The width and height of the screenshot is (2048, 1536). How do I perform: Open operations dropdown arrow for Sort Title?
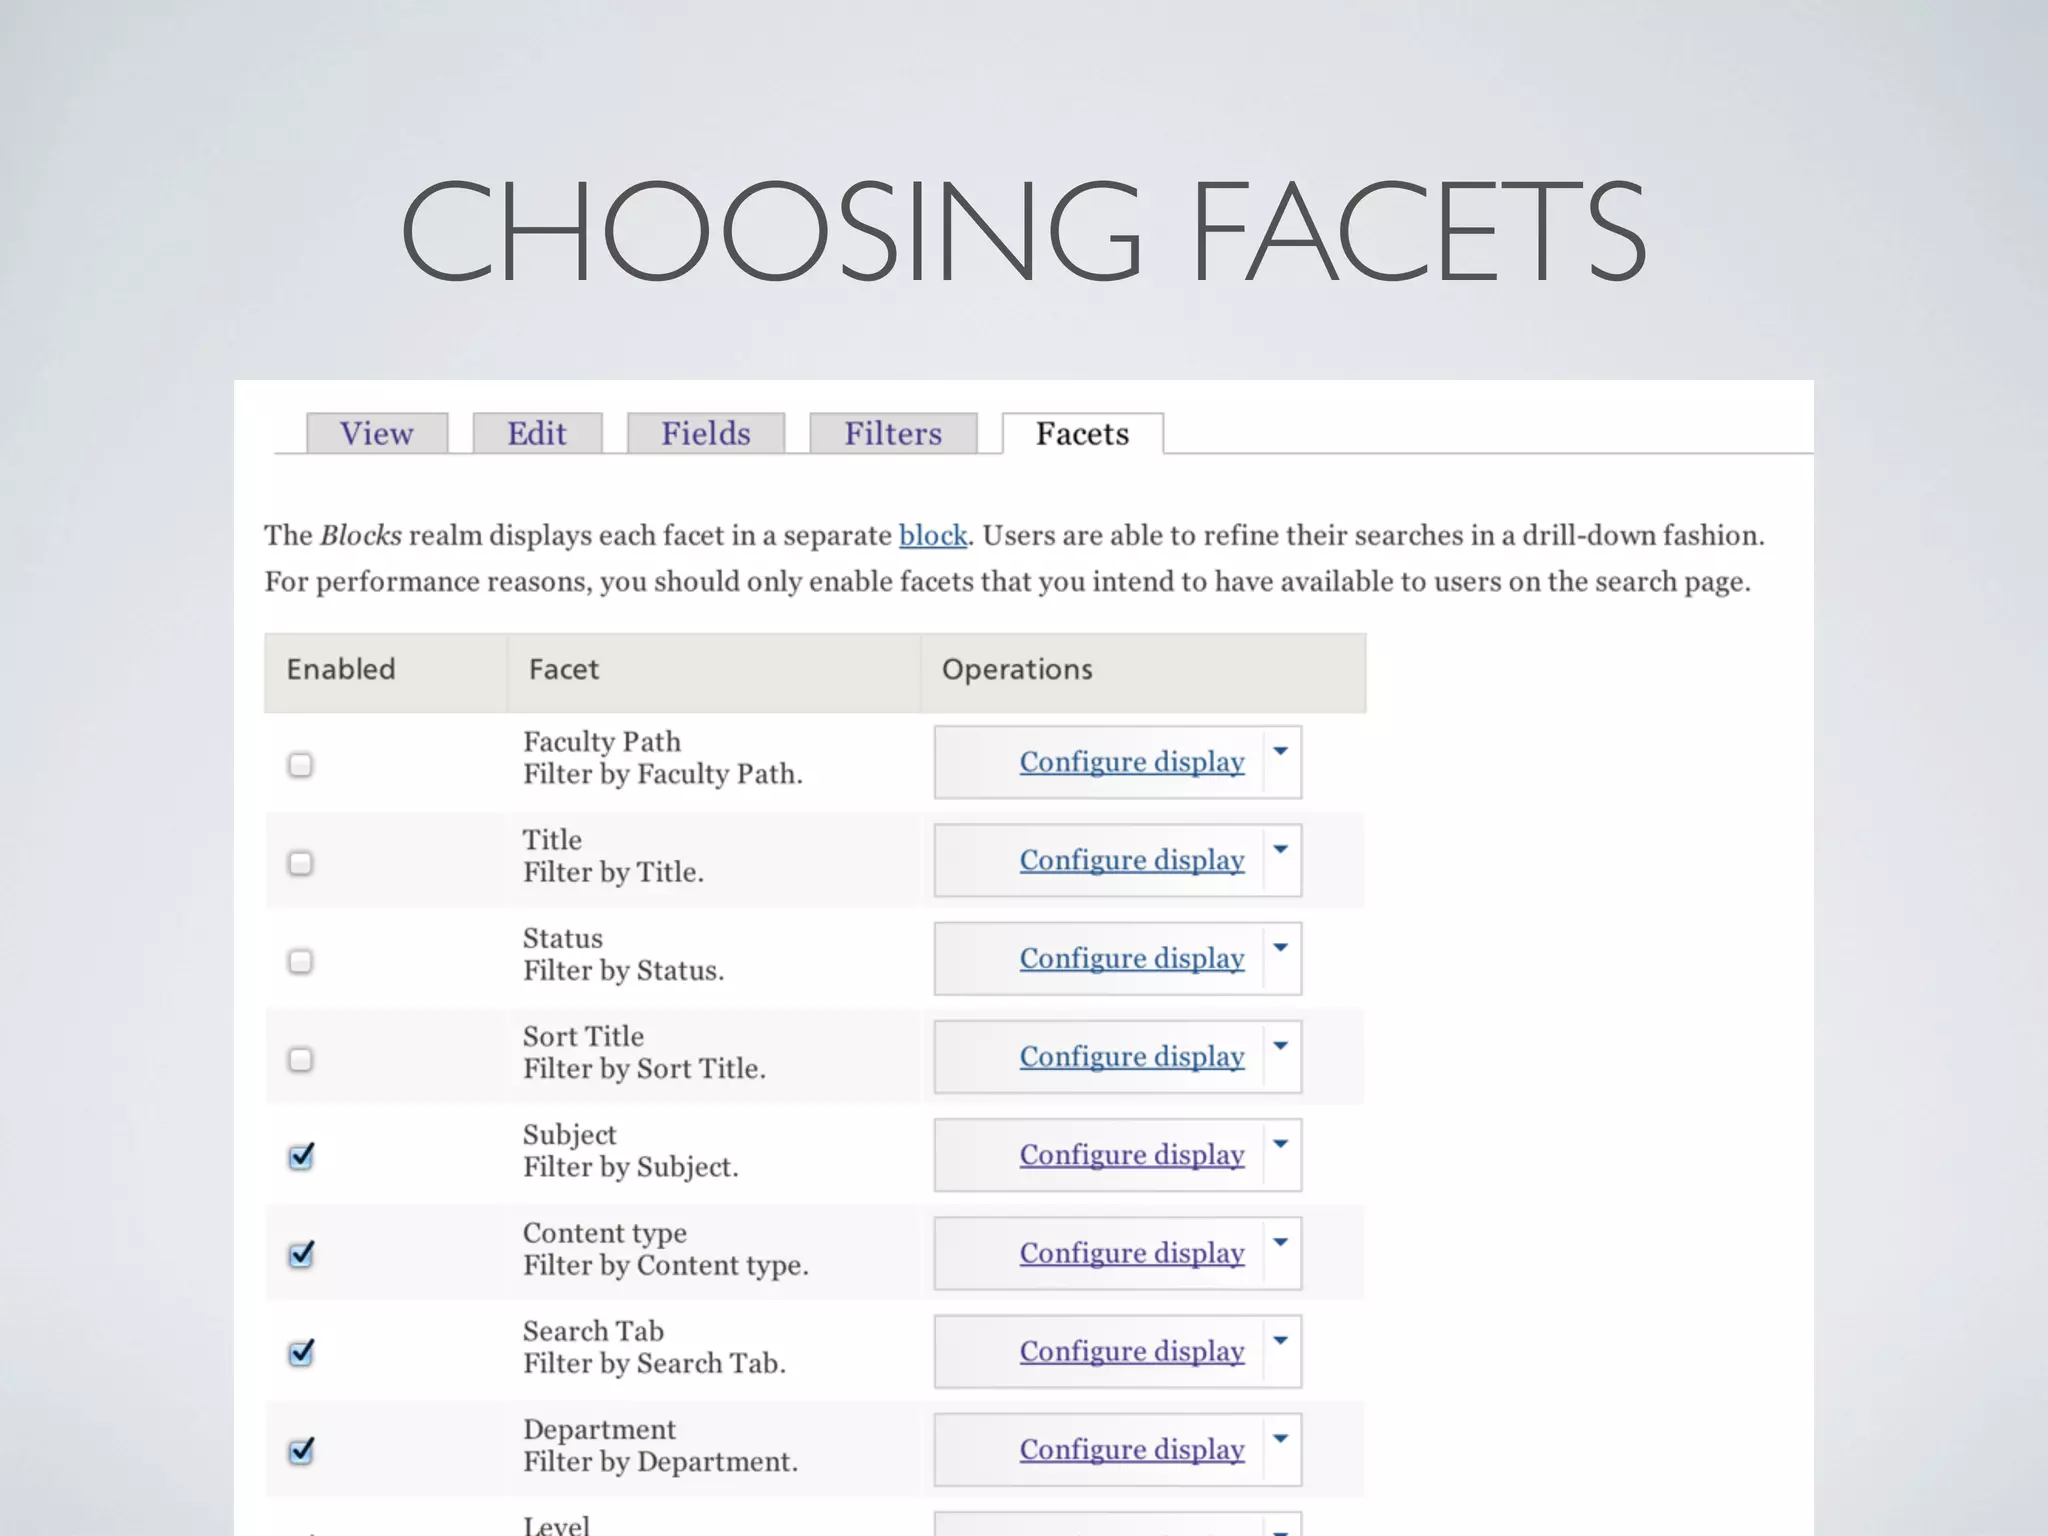[1281, 1046]
